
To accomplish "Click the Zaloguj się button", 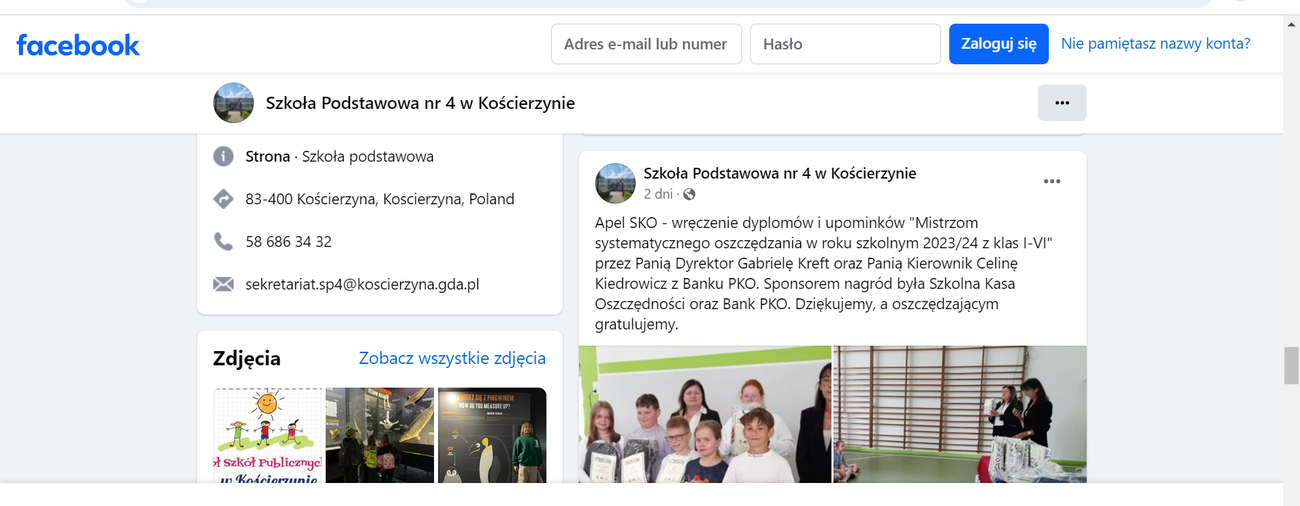I will [999, 44].
